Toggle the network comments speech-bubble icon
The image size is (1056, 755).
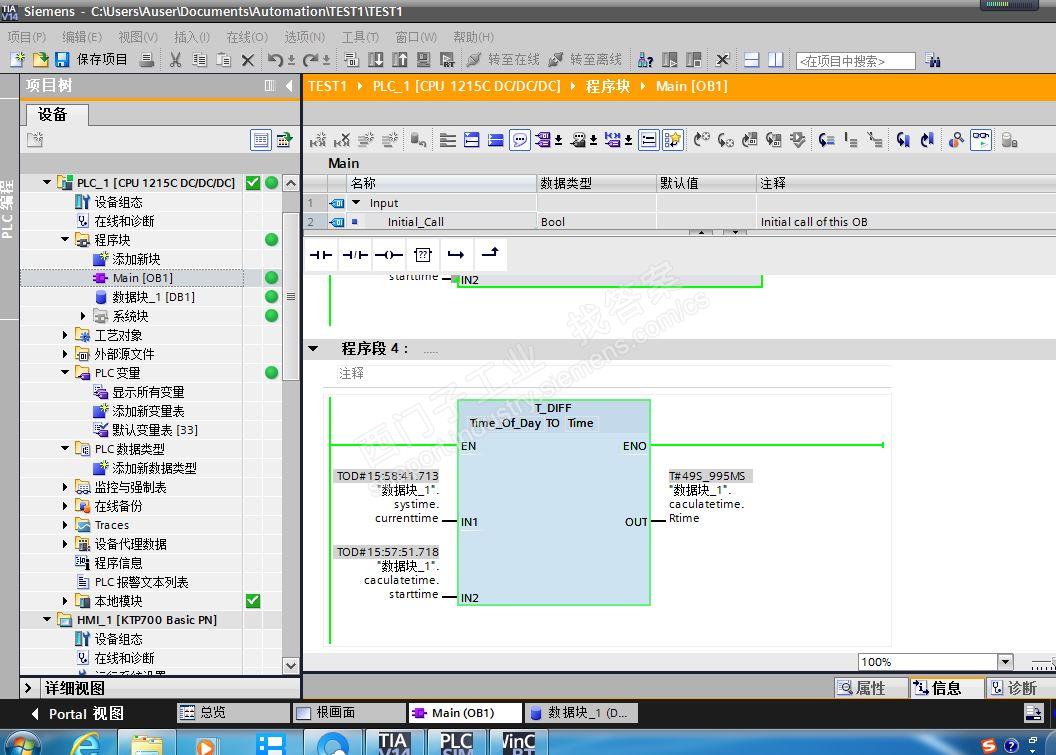point(519,140)
